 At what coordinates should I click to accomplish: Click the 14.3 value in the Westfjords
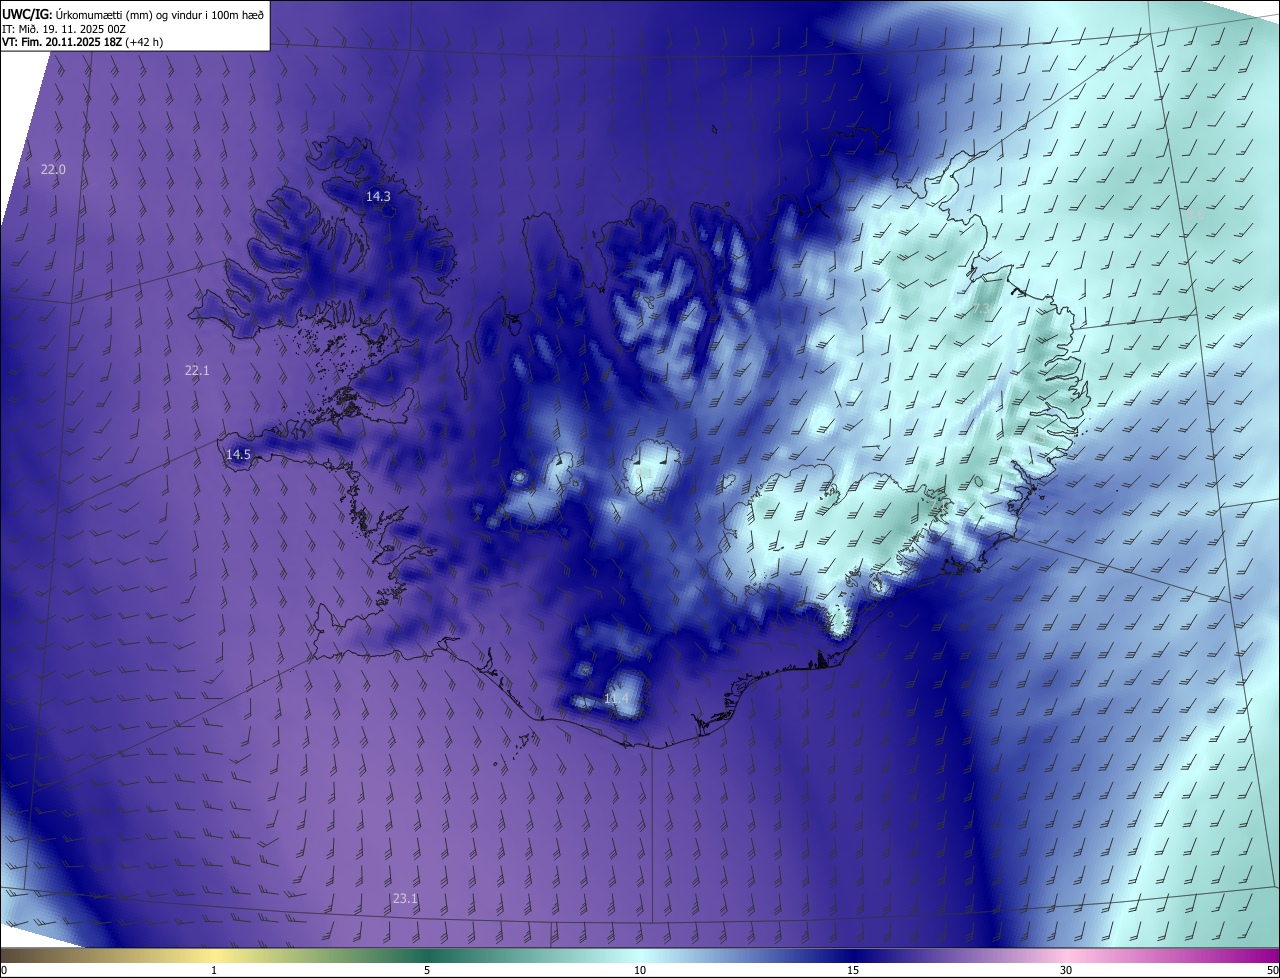click(x=378, y=197)
